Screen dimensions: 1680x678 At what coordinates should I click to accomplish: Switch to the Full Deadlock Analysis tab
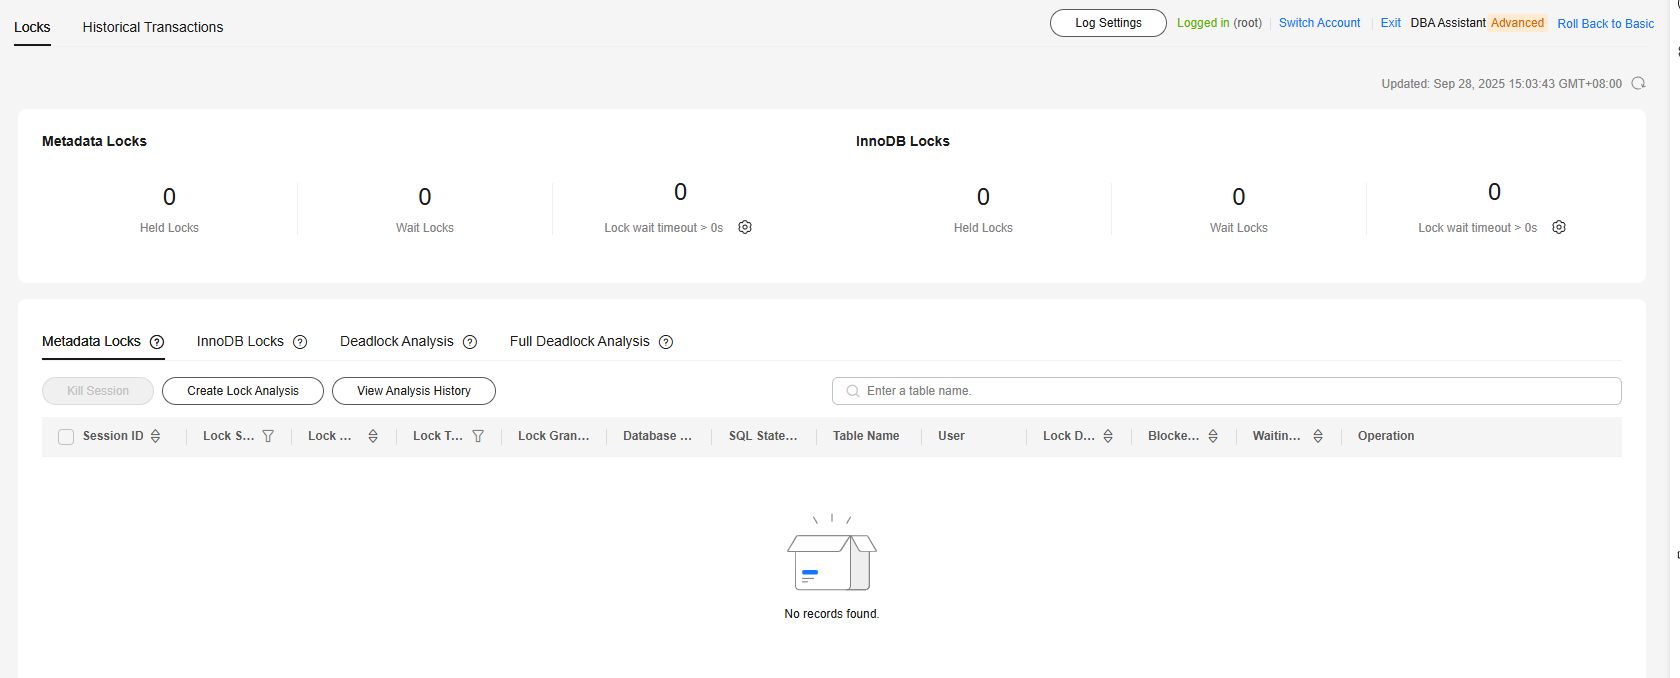[x=579, y=341]
